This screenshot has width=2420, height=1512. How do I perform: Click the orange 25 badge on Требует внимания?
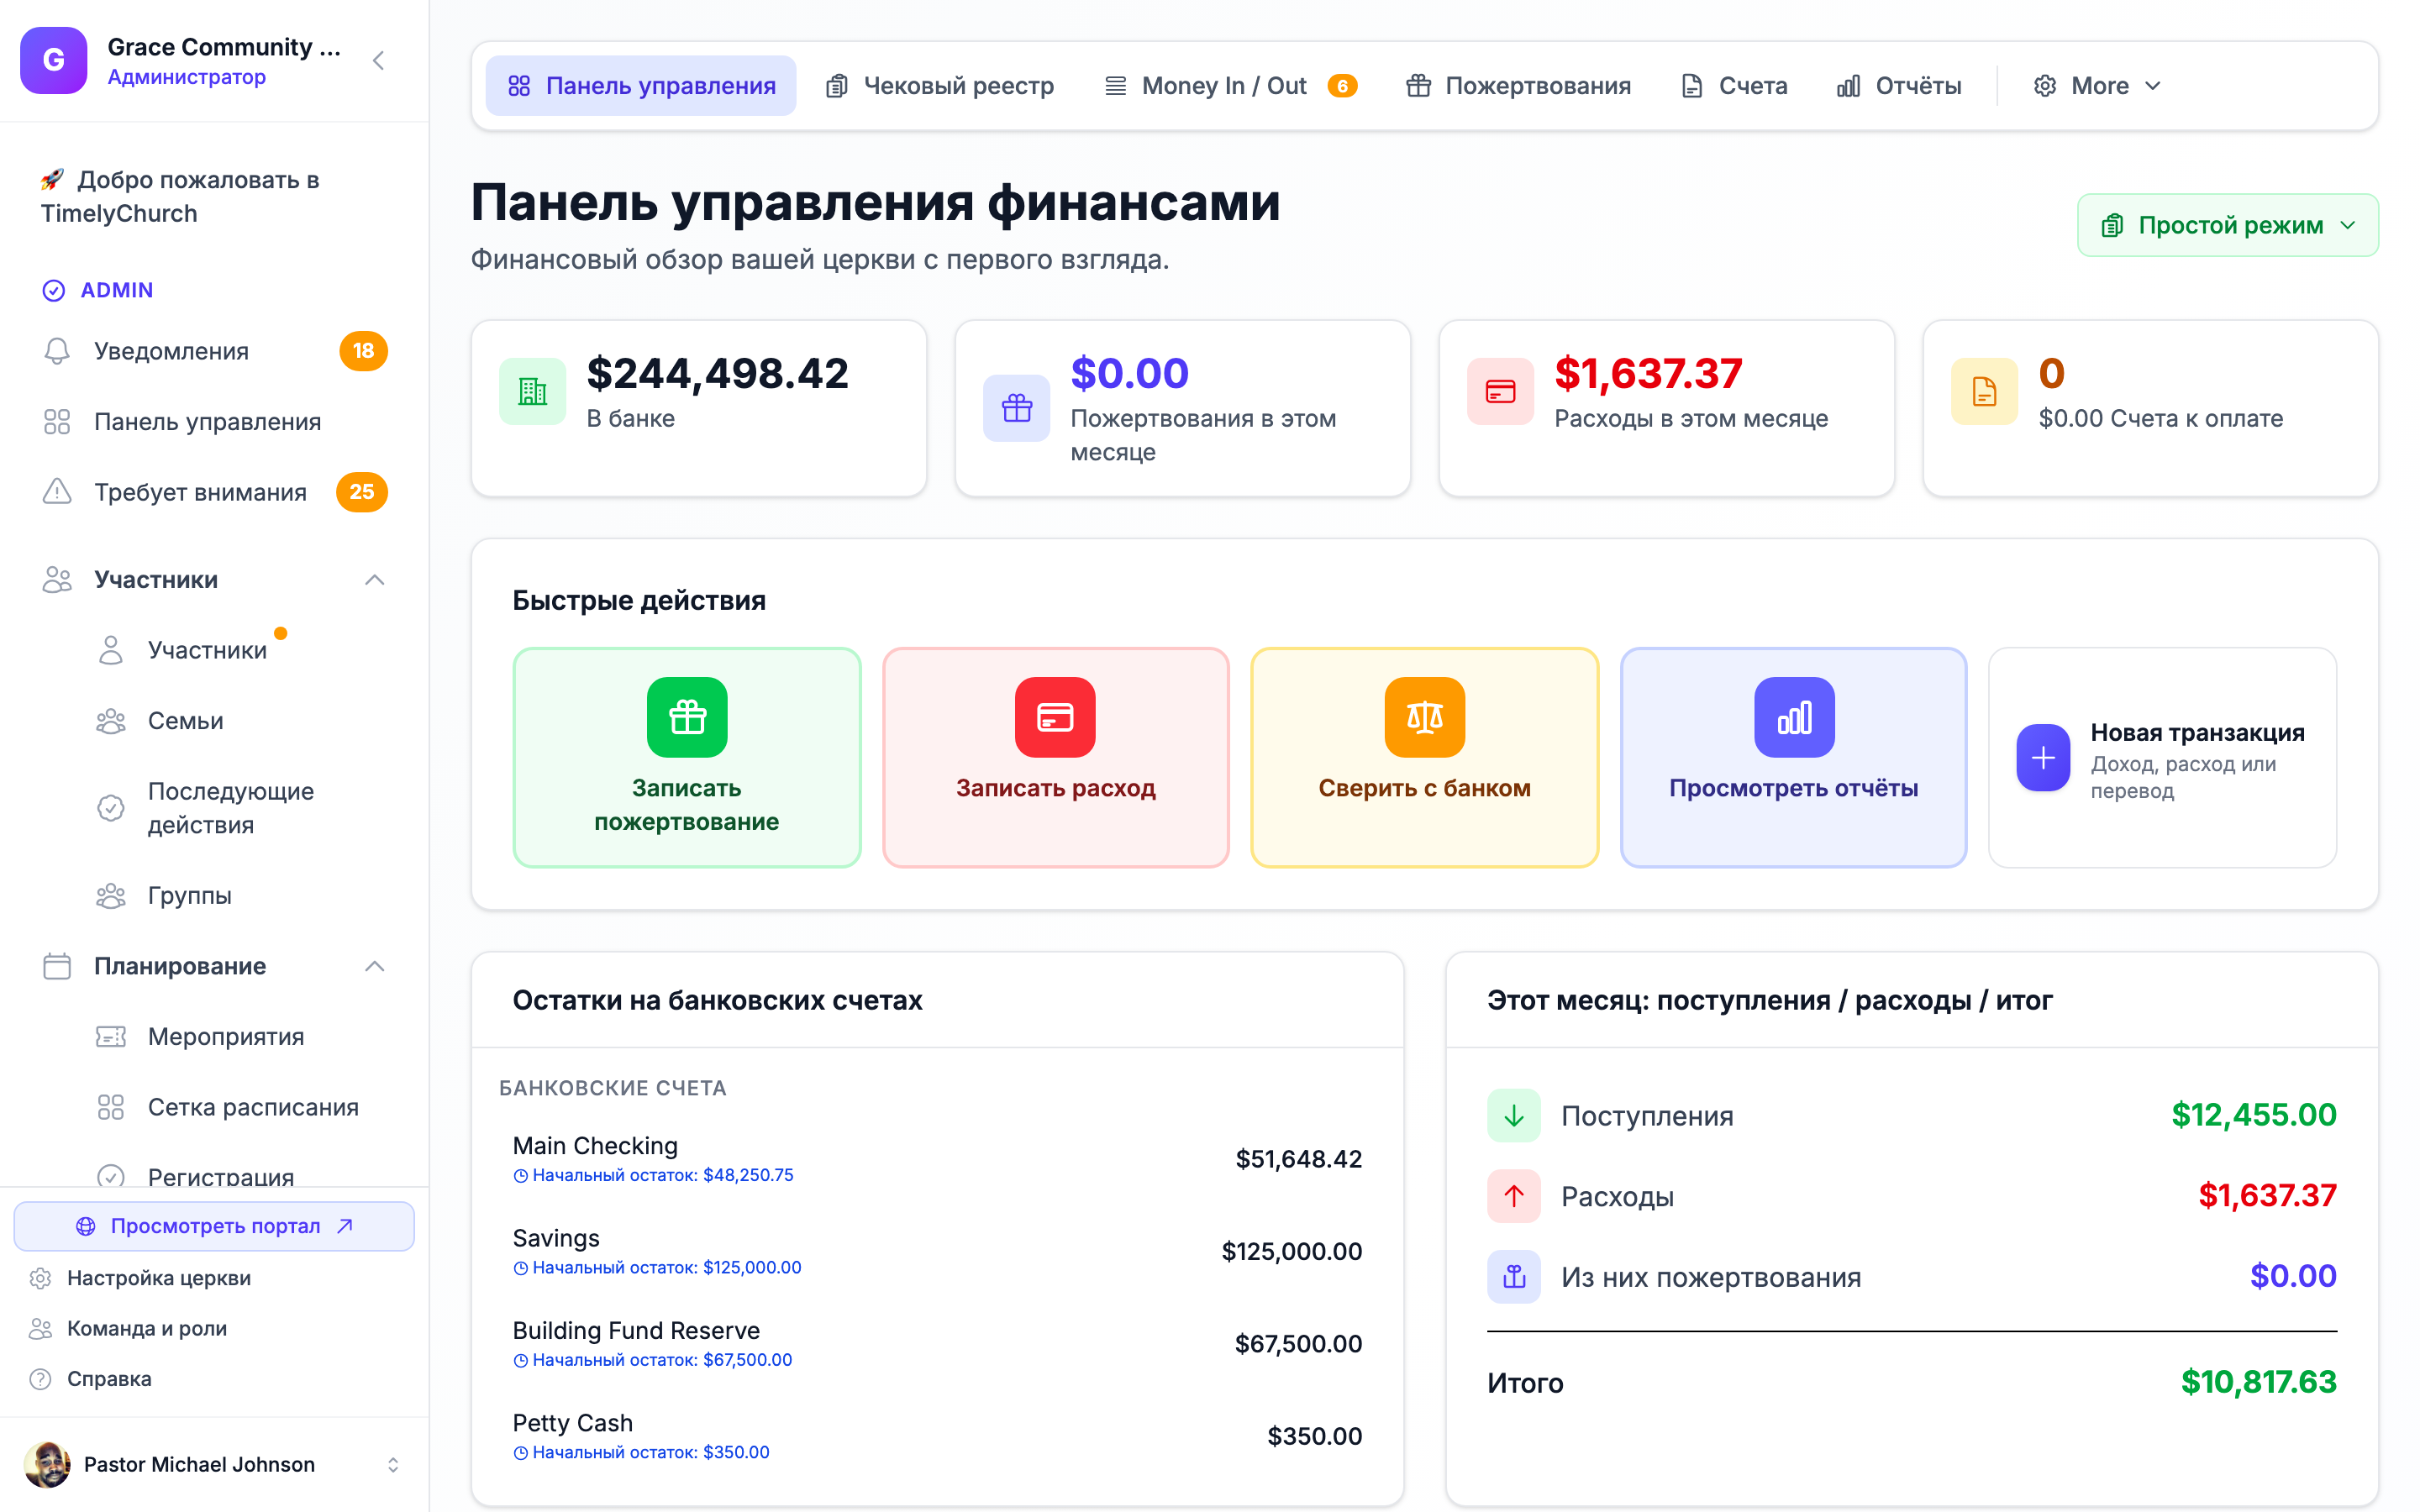(362, 491)
